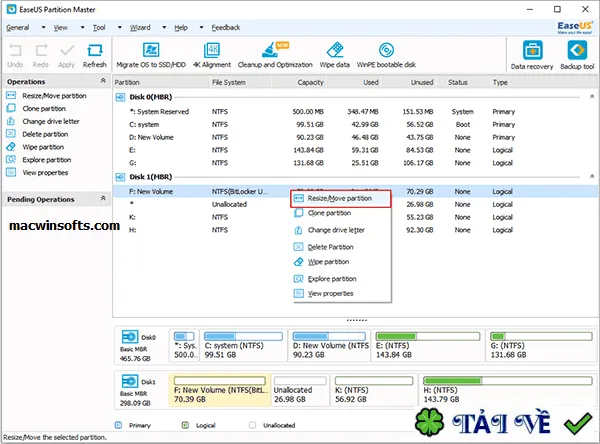Open the Wizard menu
This screenshot has height=444, width=600.
(x=140, y=28)
